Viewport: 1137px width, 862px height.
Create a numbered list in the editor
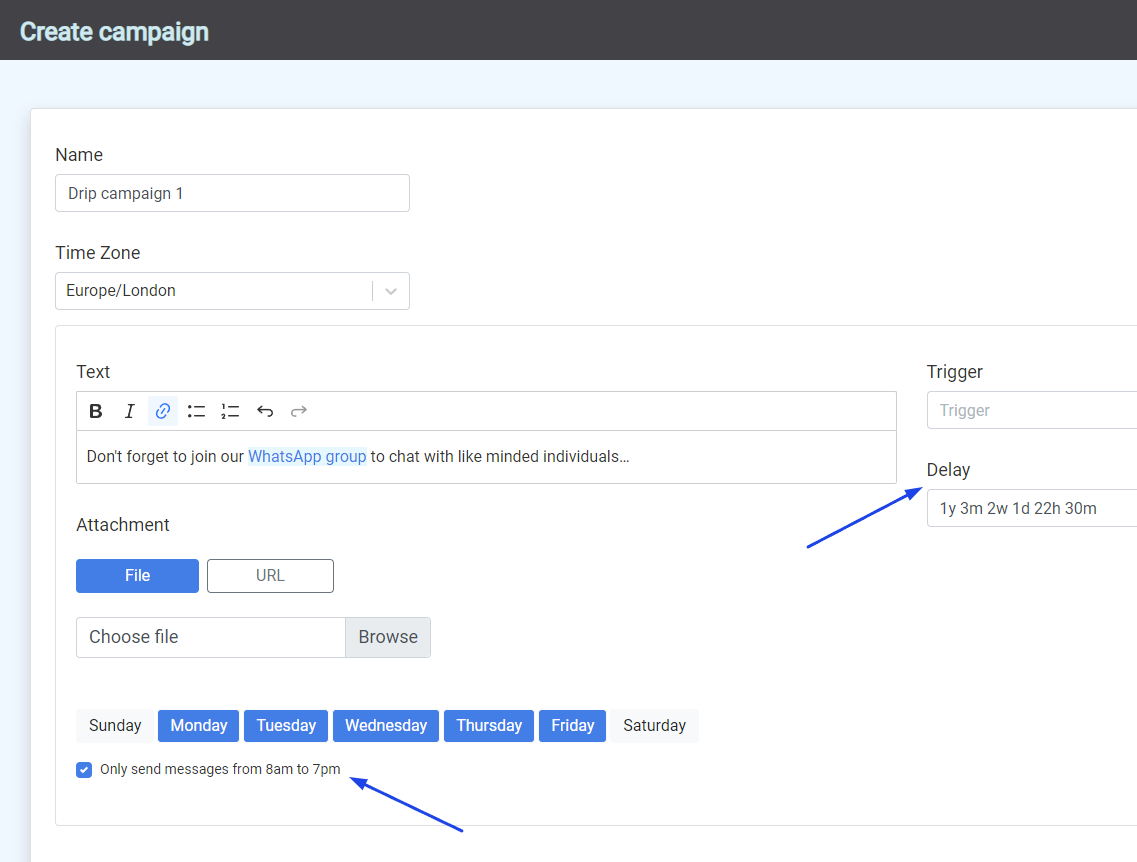(x=230, y=410)
